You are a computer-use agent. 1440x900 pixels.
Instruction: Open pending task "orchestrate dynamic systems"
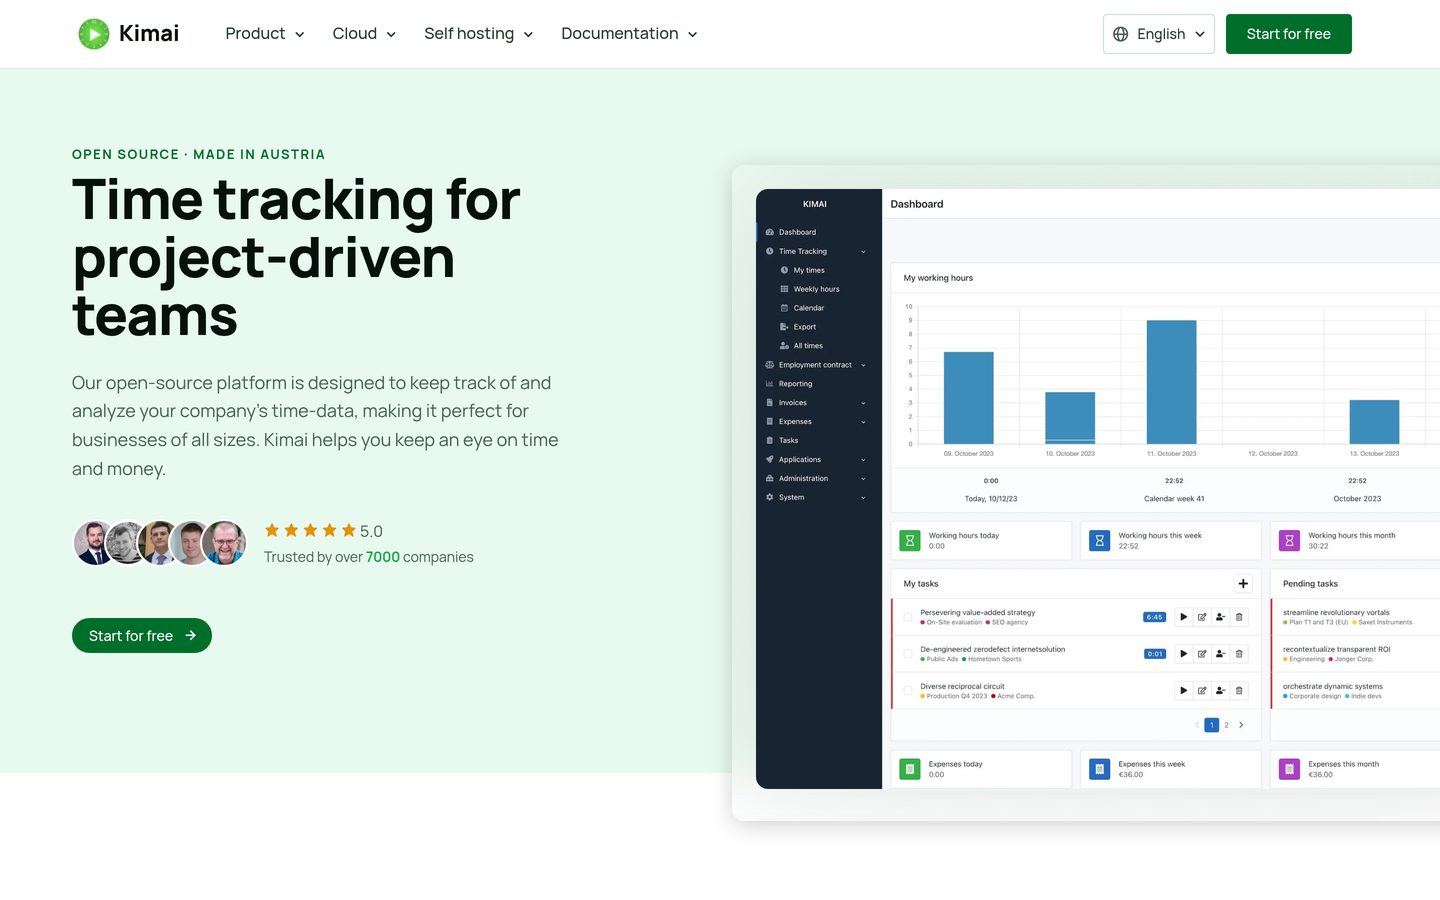click(x=1333, y=687)
